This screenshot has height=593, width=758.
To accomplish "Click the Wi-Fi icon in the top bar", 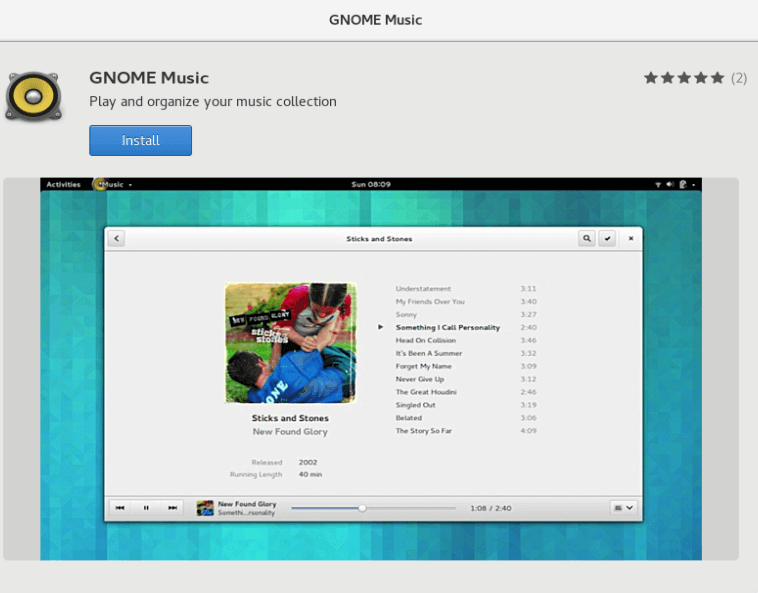I will 658,185.
